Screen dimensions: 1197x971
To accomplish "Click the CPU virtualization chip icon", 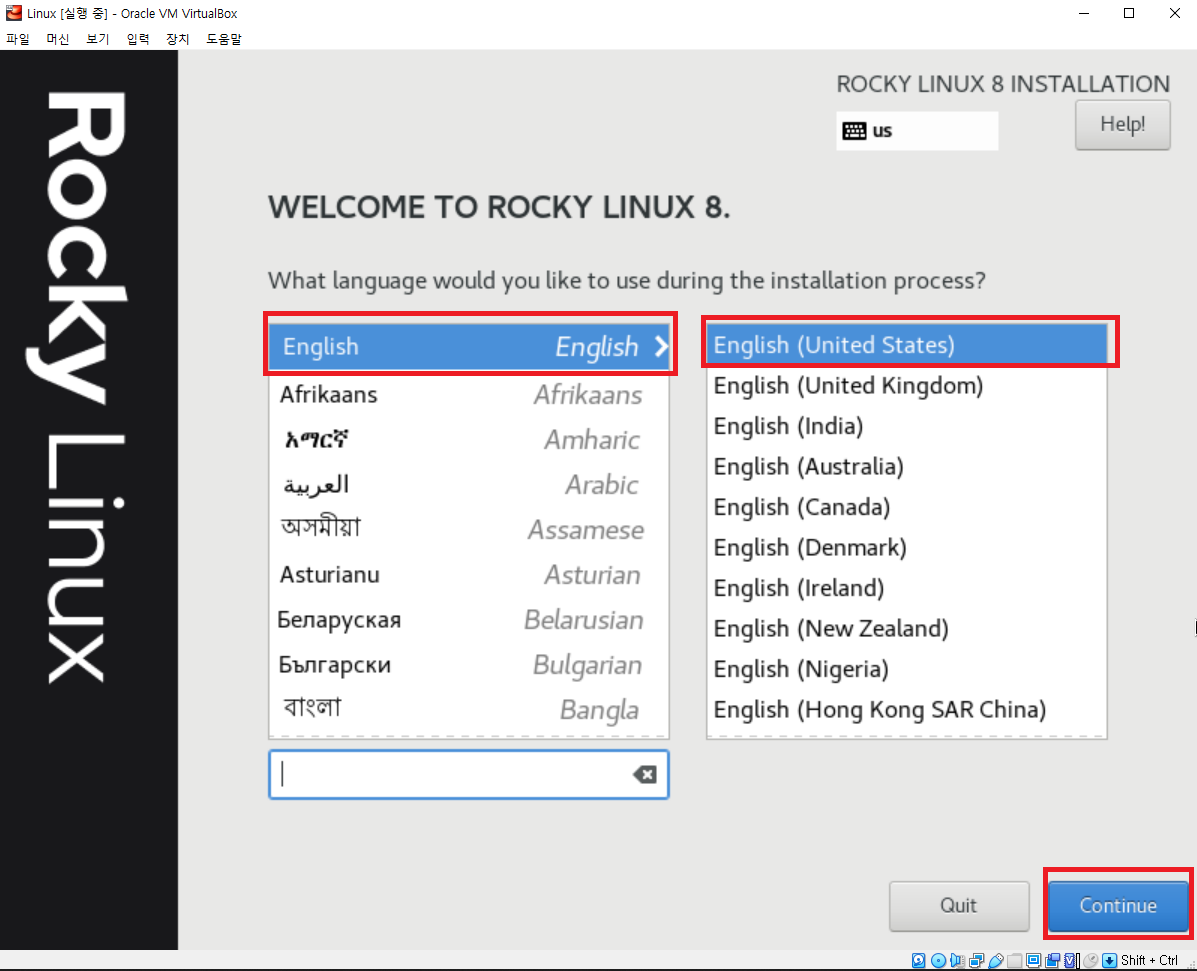I will click(x=1070, y=960).
